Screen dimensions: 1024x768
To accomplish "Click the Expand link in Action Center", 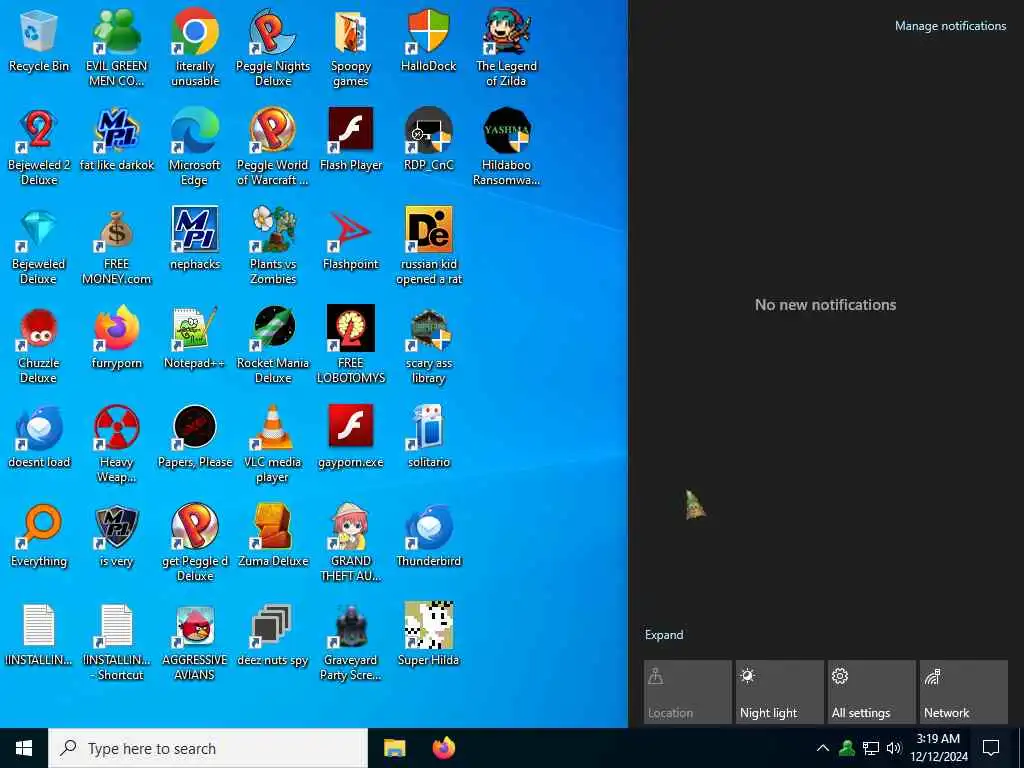I will click(x=664, y=635).
